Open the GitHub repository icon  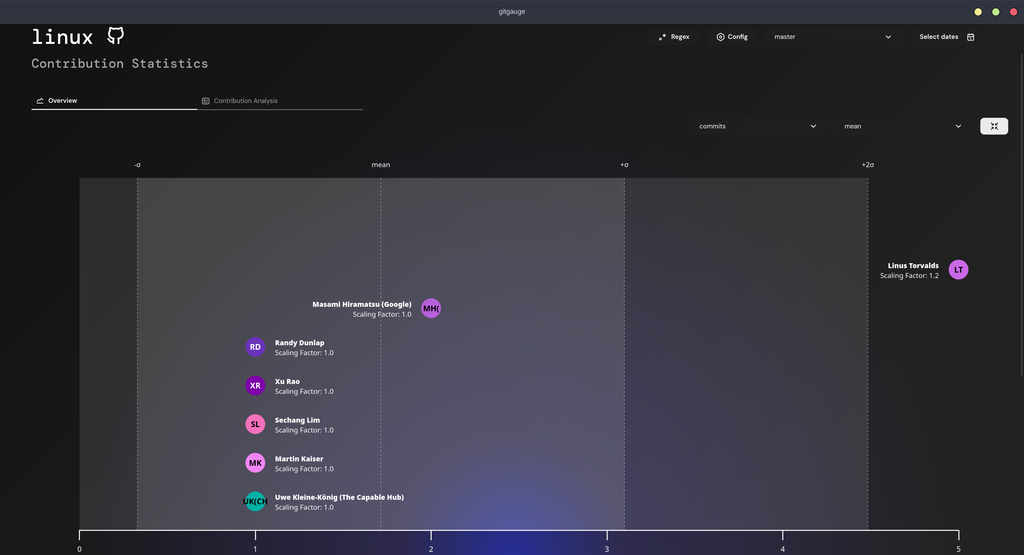(116, 36)
